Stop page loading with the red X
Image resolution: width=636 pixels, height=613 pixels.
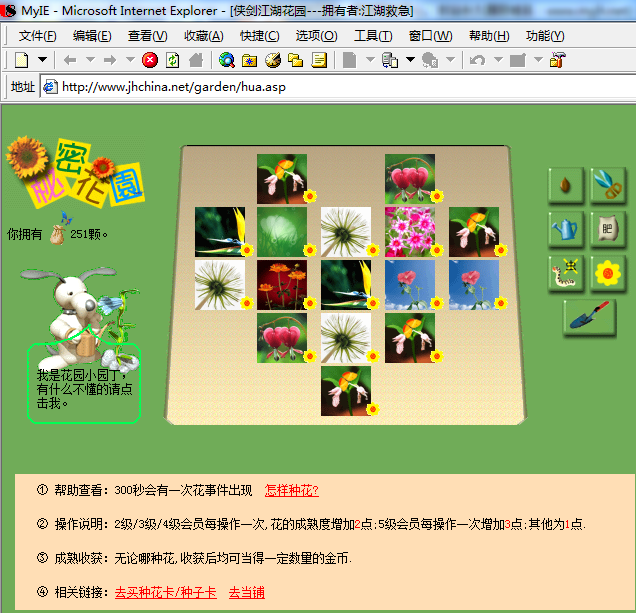tap(150, 60)
